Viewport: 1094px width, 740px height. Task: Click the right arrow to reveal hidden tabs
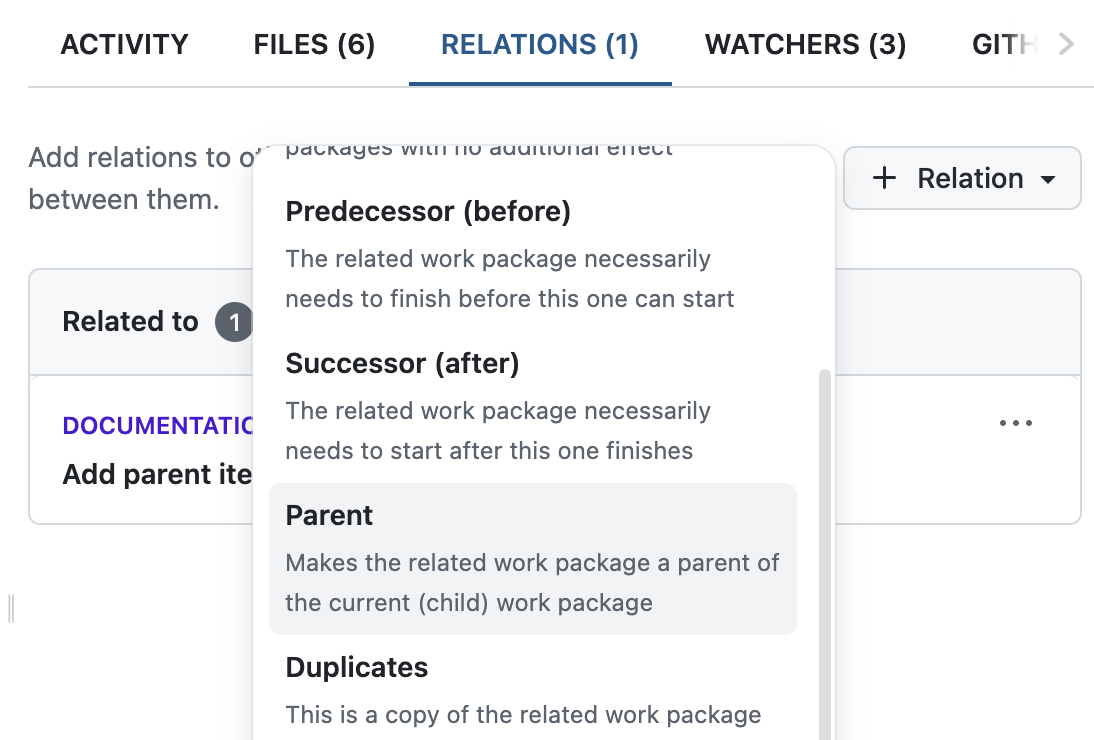(1065, 44)
